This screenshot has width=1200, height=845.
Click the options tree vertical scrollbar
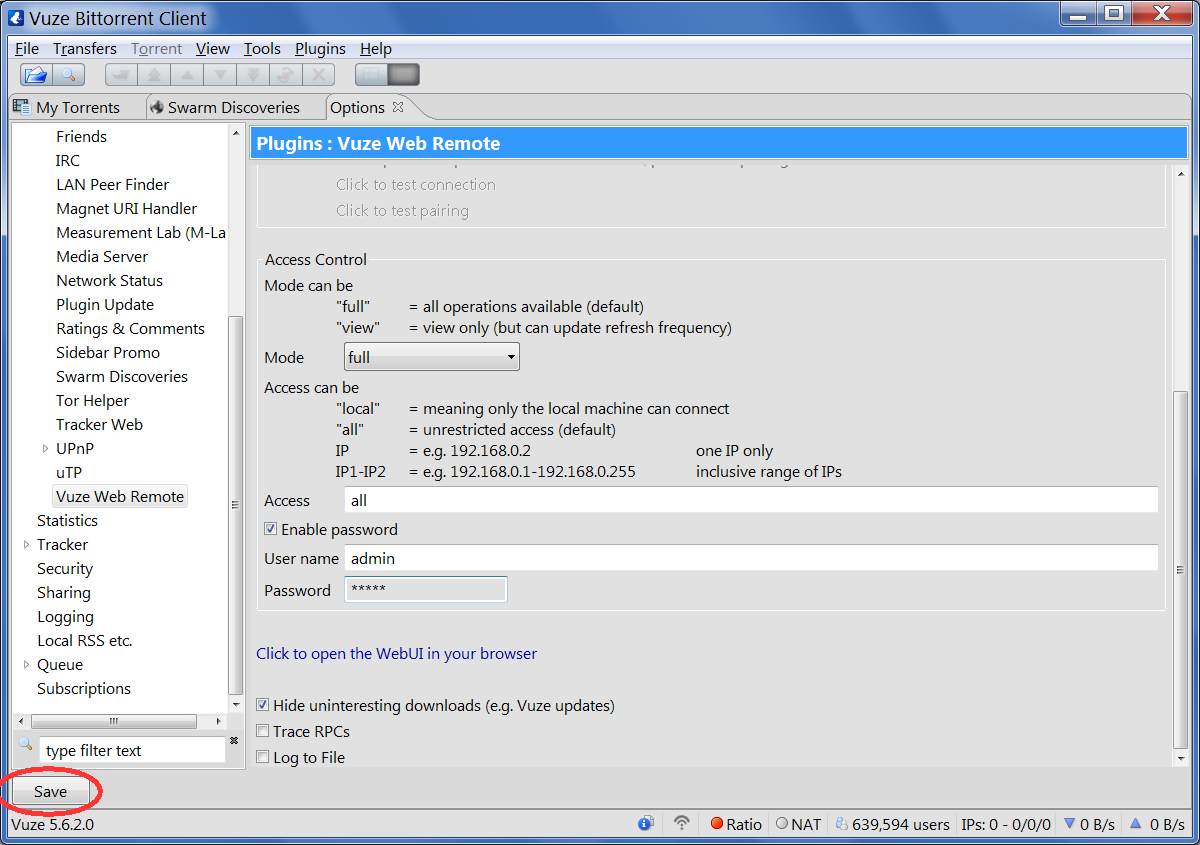(236, 505)
